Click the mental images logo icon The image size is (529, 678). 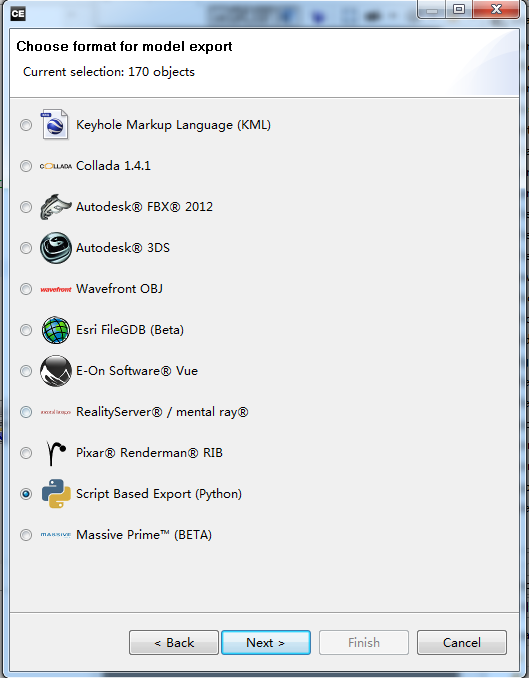pyautogui.click(x=56, y=412)
